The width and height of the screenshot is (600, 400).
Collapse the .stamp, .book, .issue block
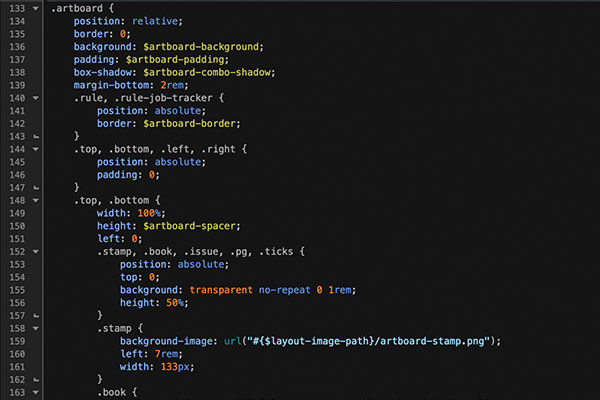coord(36,251)
